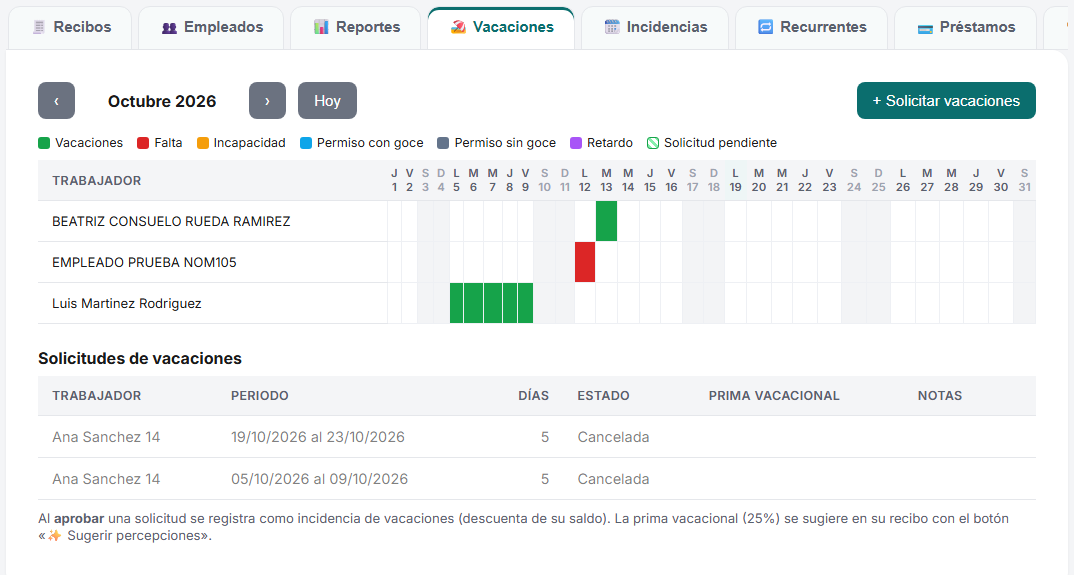
Task: Click the Incidencias tab calendar icon
Action: pyautogui.click(x=612, y=27)
